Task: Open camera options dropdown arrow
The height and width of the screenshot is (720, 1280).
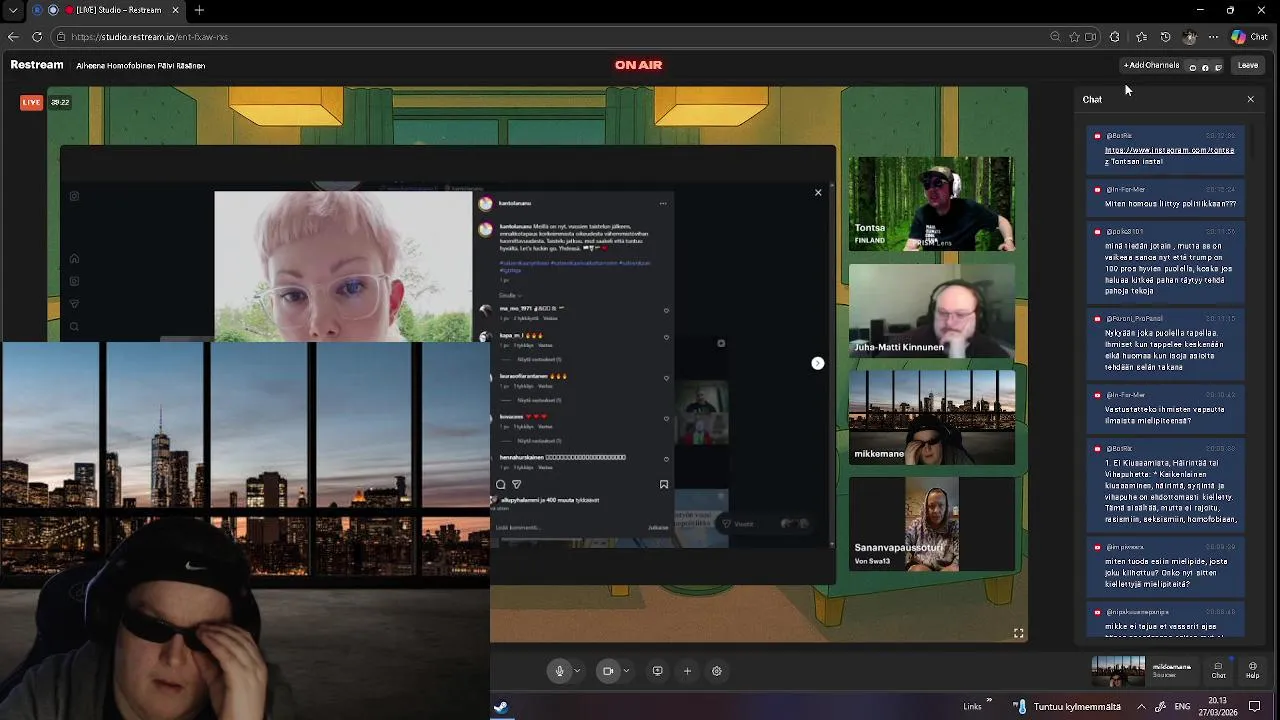Action: [626, 671]
